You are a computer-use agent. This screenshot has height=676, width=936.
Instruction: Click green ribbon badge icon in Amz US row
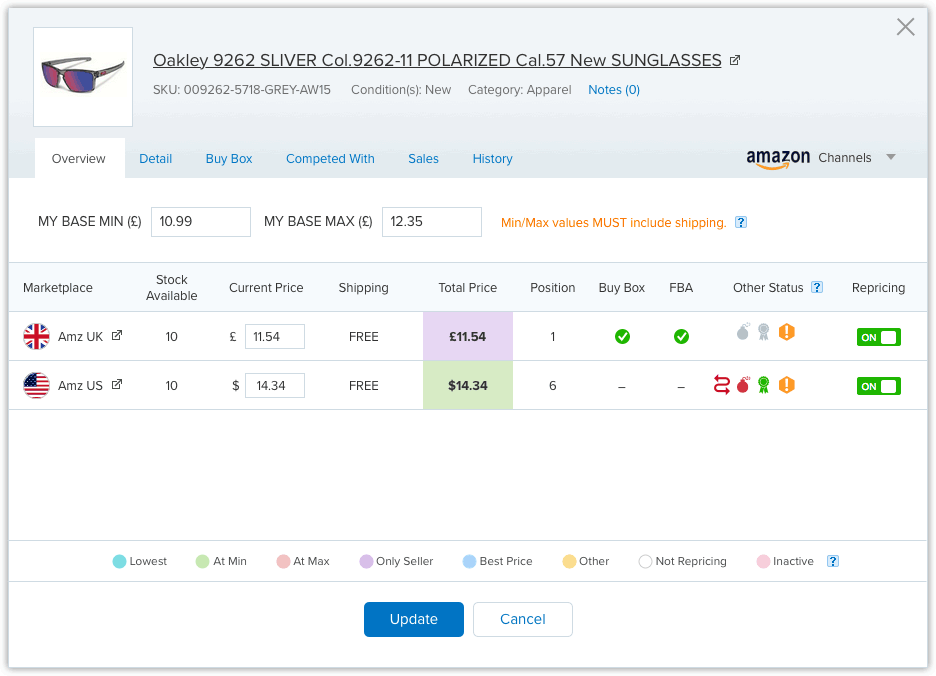[x=763, y=385]
